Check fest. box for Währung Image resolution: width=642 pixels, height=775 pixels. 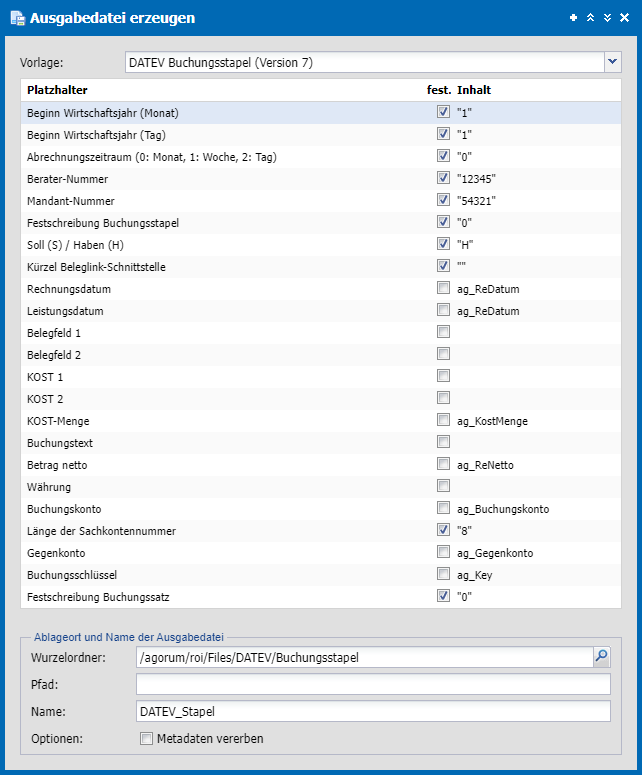point(443,486)
